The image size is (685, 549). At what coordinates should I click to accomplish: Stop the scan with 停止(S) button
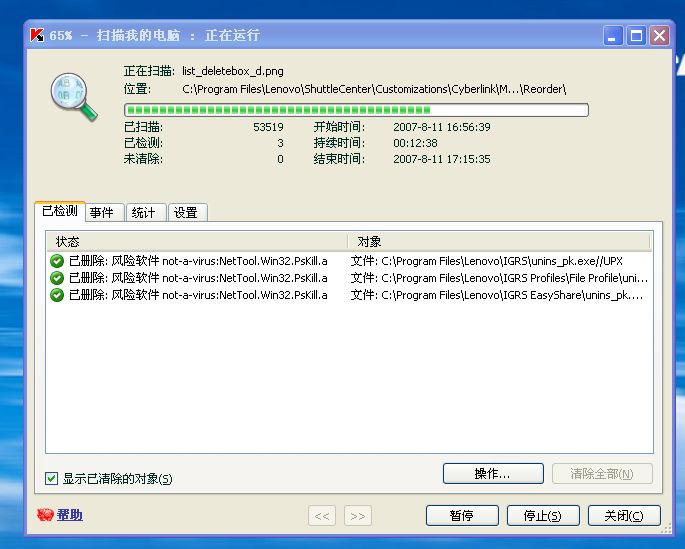point(543,515)
